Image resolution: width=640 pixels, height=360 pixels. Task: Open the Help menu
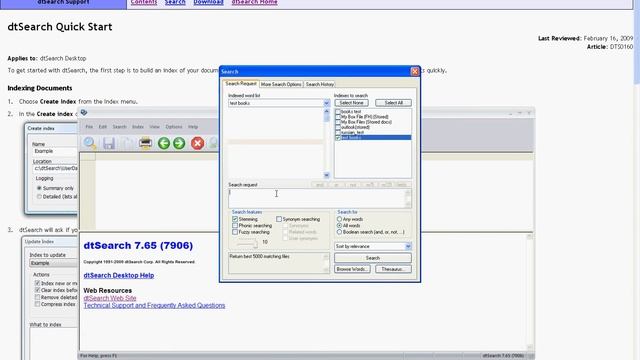[193, 127]
